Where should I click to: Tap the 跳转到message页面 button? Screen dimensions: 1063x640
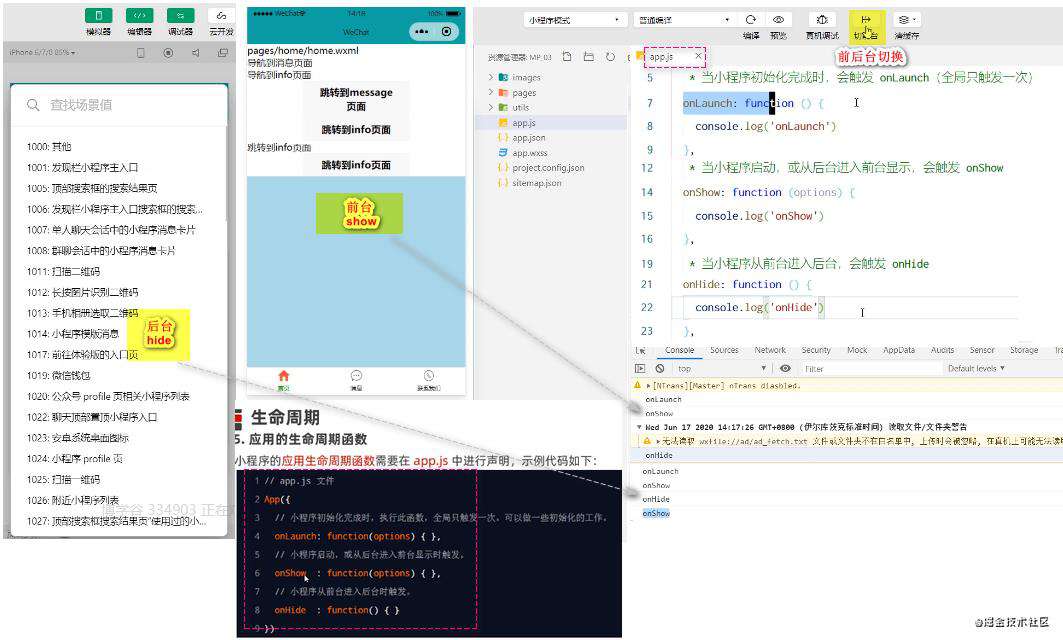pos(356,99)
